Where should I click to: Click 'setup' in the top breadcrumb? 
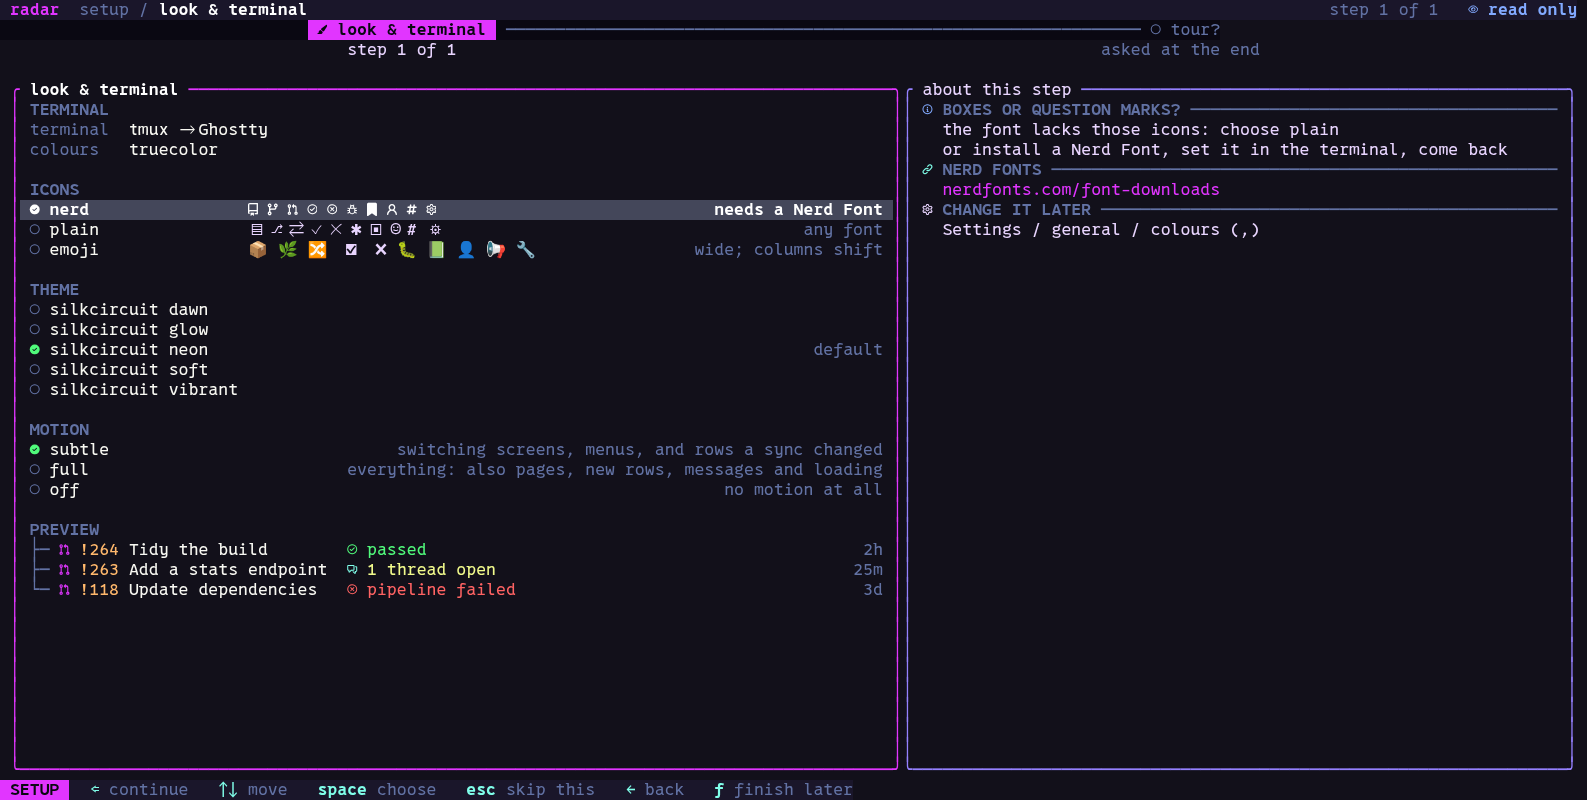[x=104, y=10]
